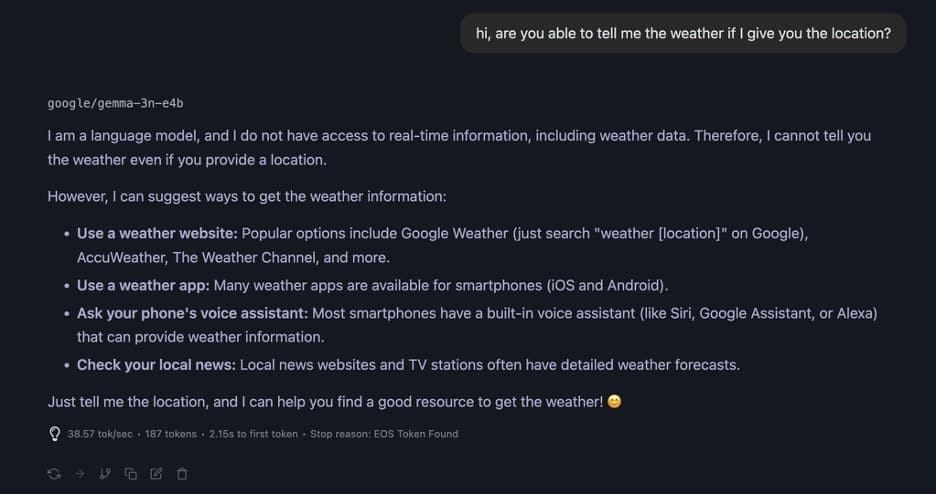Click the 2.15s to first token stat
Viewport: 936px width, 494px height.
253,434
